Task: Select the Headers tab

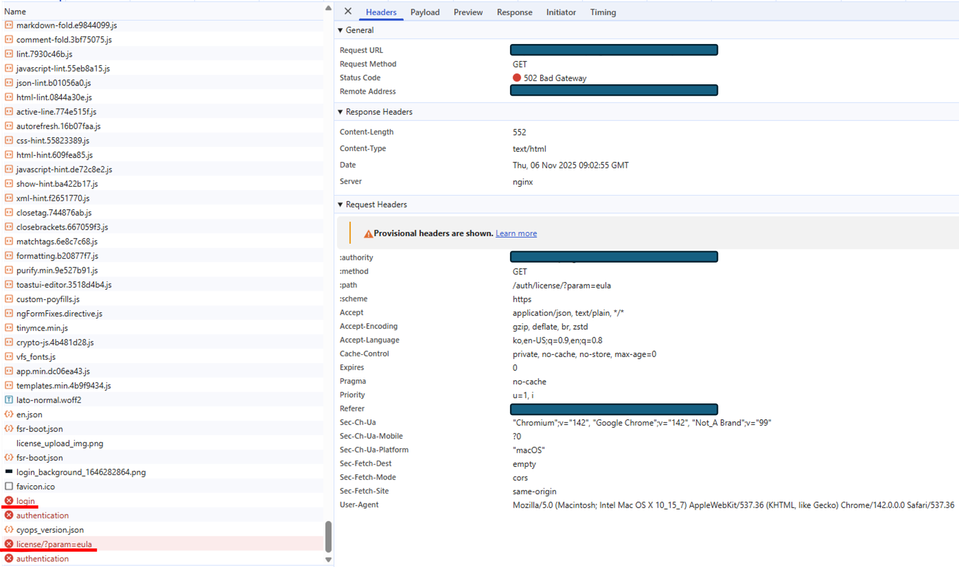Action: click(381, 12)
